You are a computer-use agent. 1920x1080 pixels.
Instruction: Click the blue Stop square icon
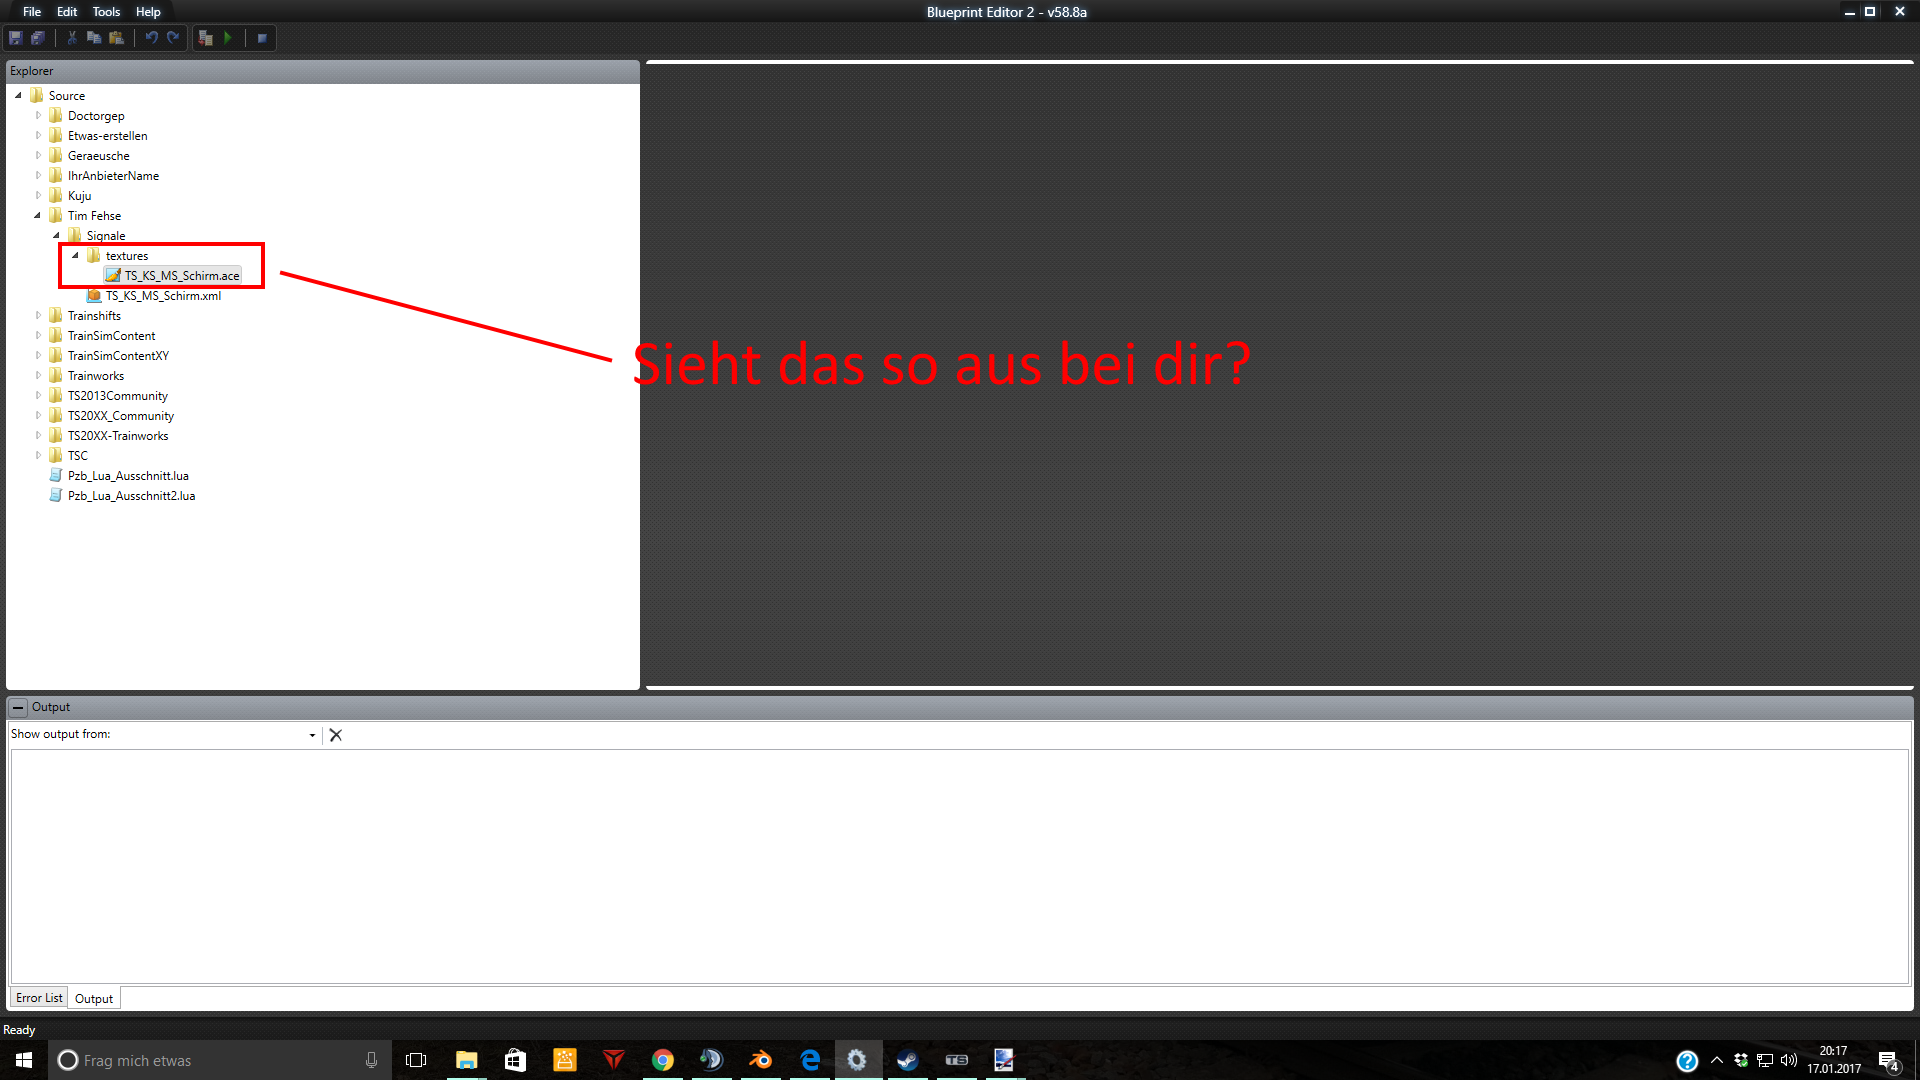(262, 38)
